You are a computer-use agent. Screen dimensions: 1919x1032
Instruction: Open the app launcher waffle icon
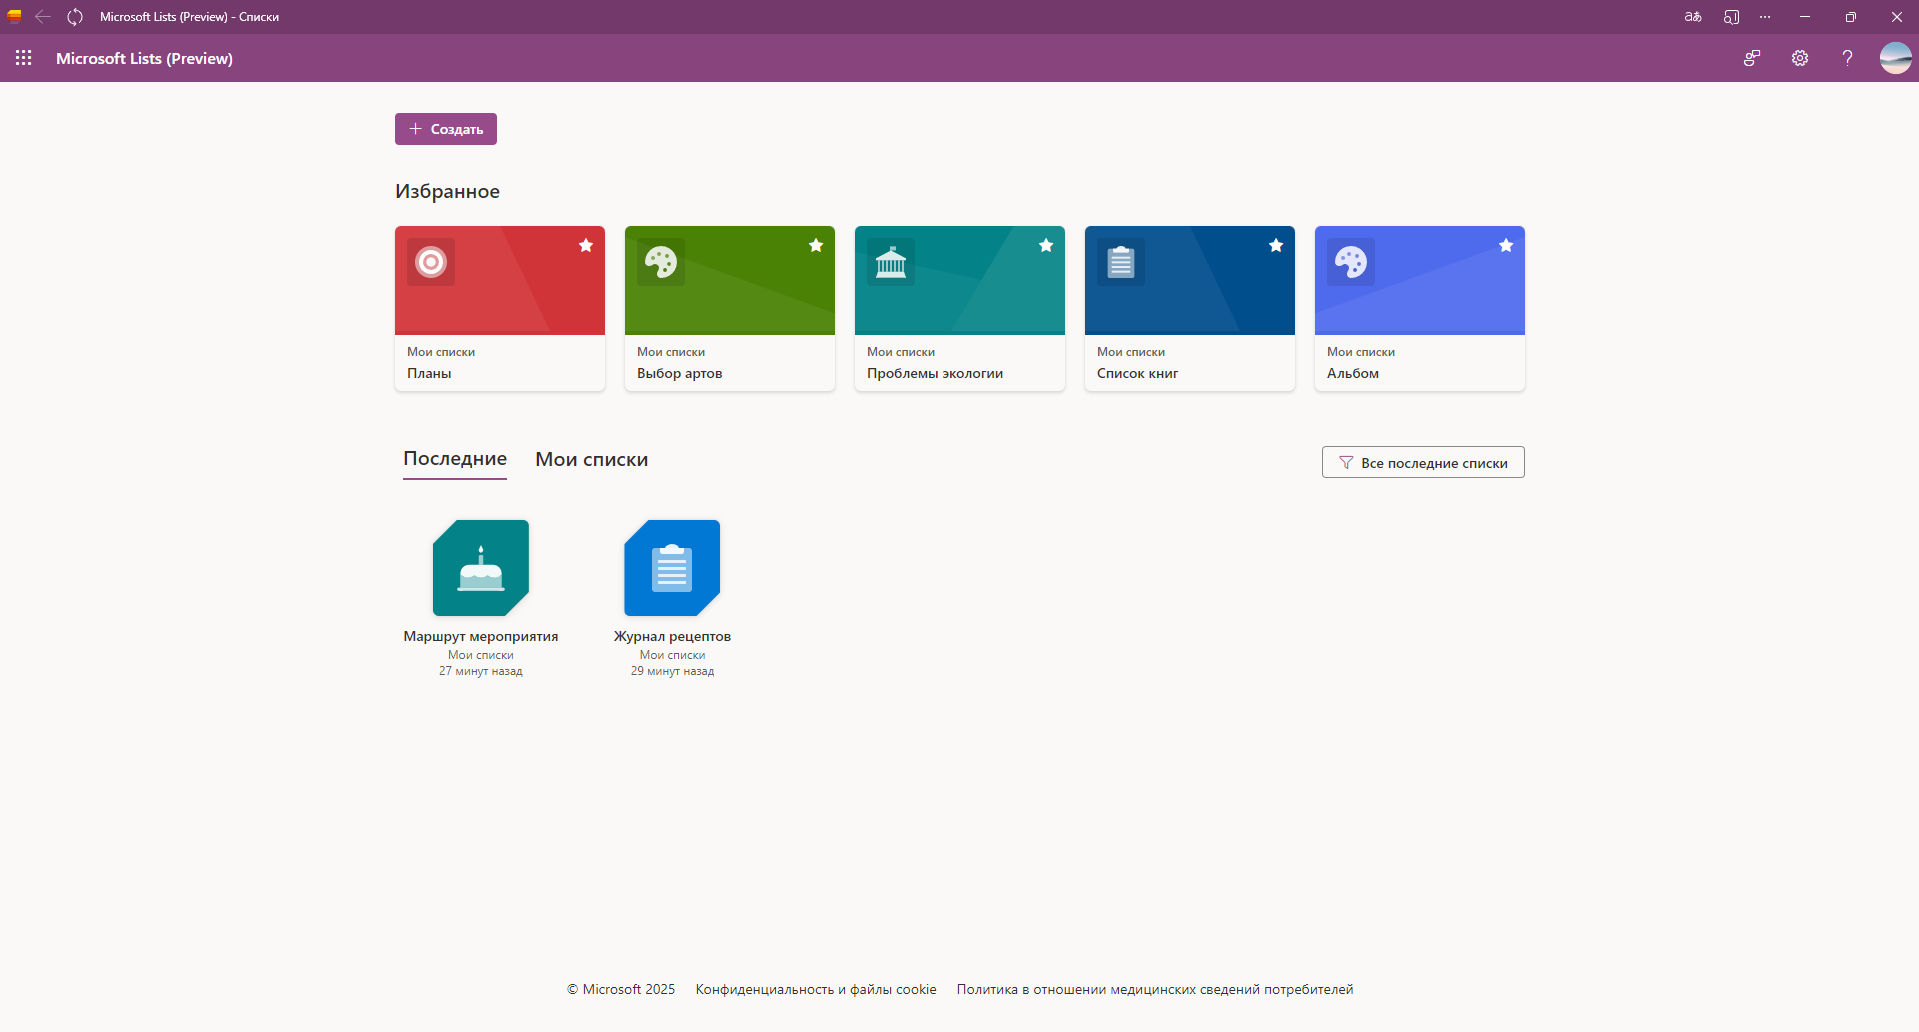click(x=24, y=58)
